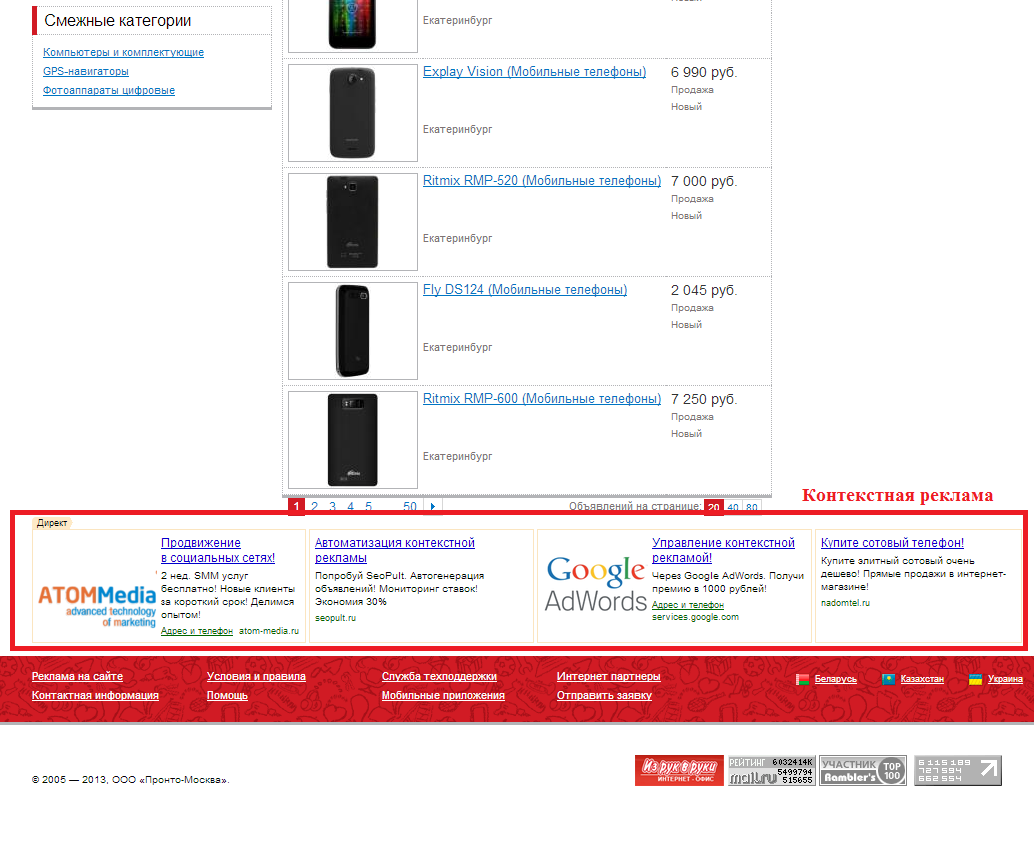Click the Belarus flag icon
This screenshot has height=850, width=1034.
click(x=803, y=679)
